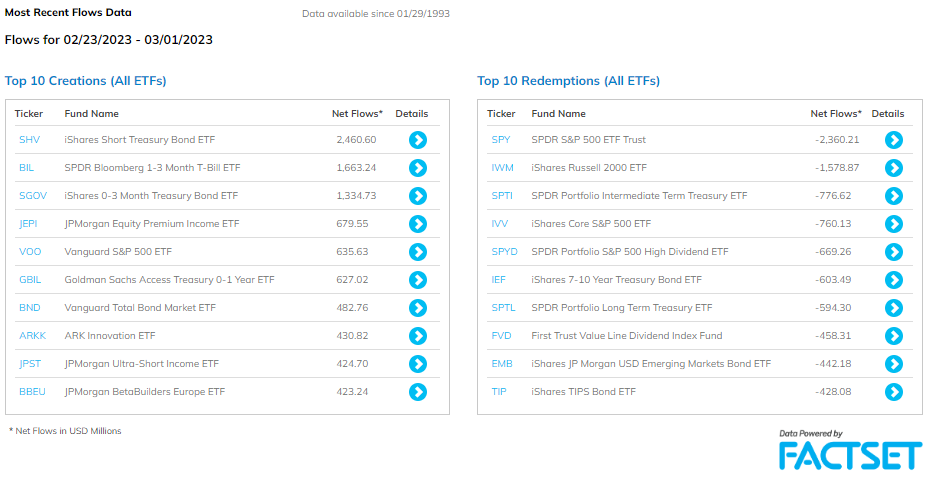The height and width of the screenshot is (477, 927).
Task: Open the JPST ticker link
Action: coord(30,364)
